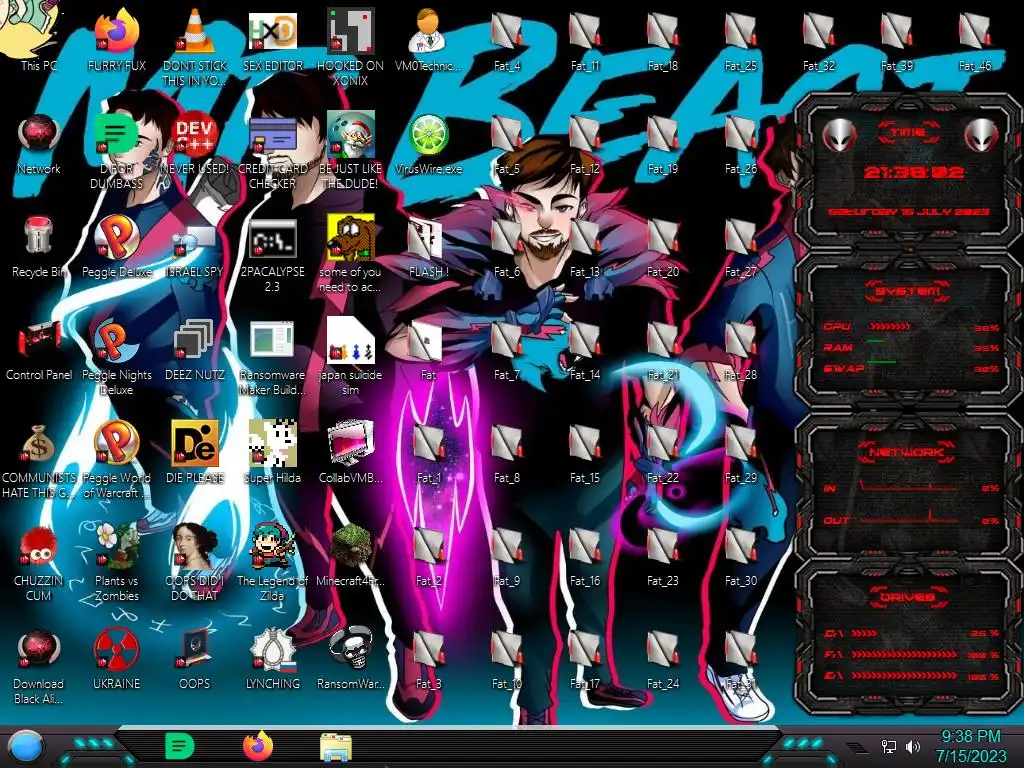Click the DRIVES widget header

(907, 597)
